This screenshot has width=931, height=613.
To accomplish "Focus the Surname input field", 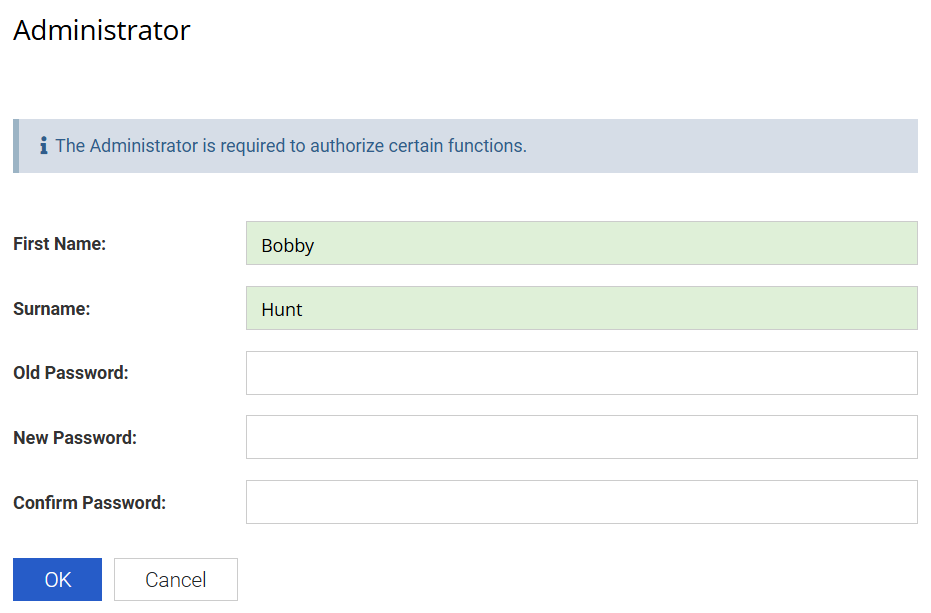I will [581, 309].
